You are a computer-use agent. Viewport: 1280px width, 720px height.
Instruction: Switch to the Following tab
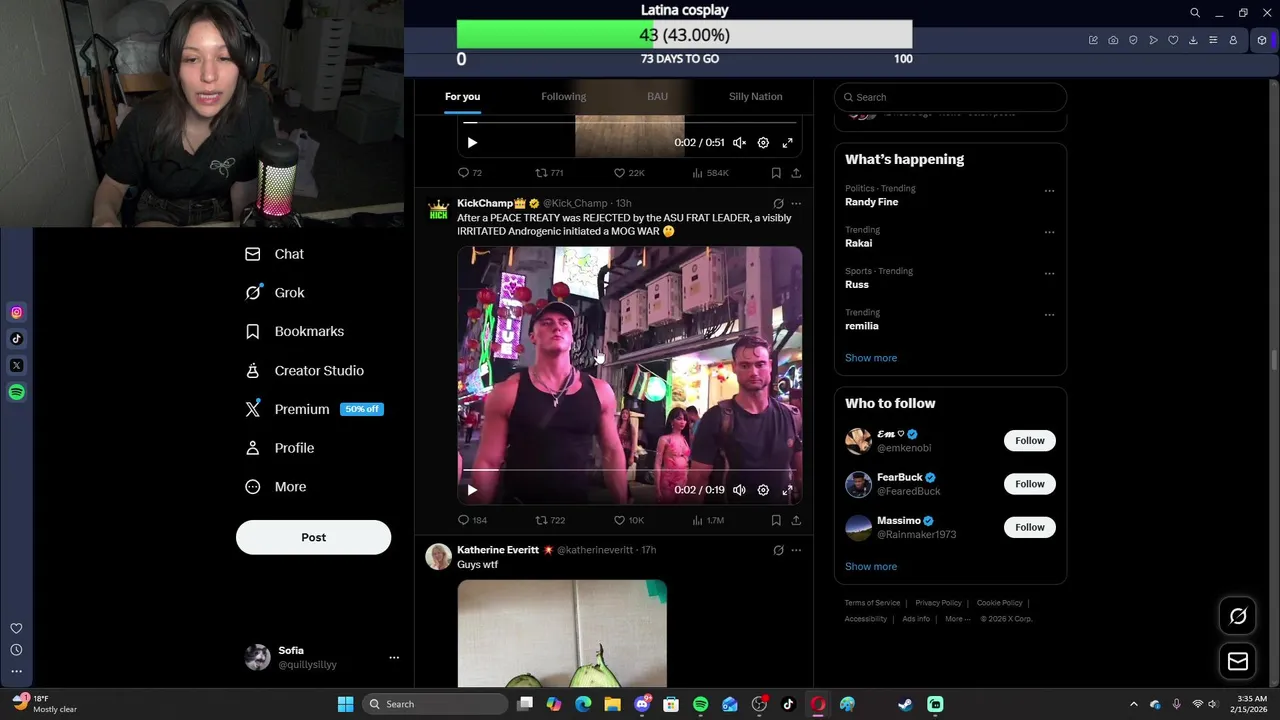563,97
